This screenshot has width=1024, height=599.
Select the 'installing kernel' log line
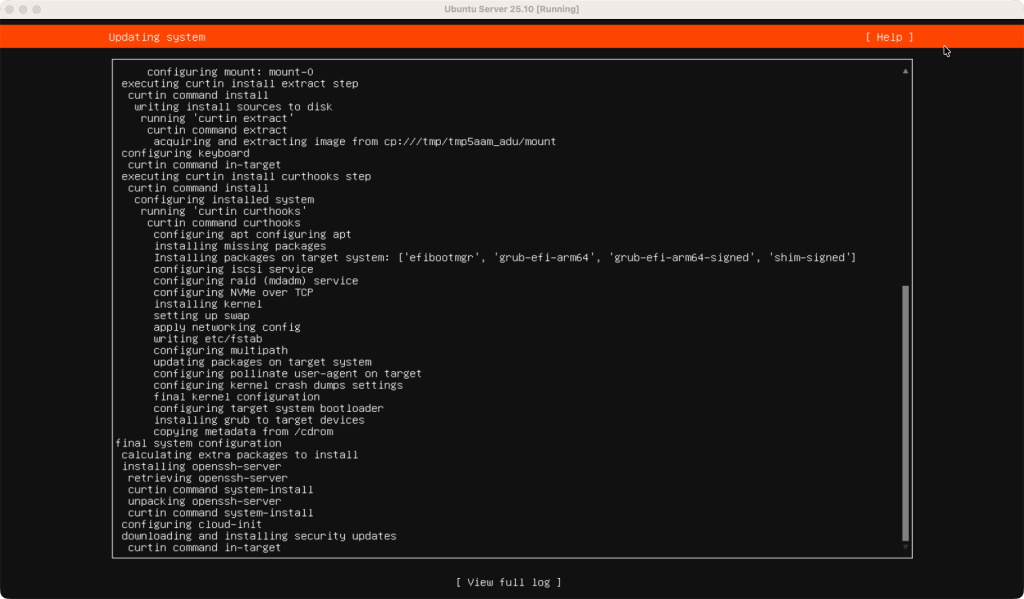[207, 304]
